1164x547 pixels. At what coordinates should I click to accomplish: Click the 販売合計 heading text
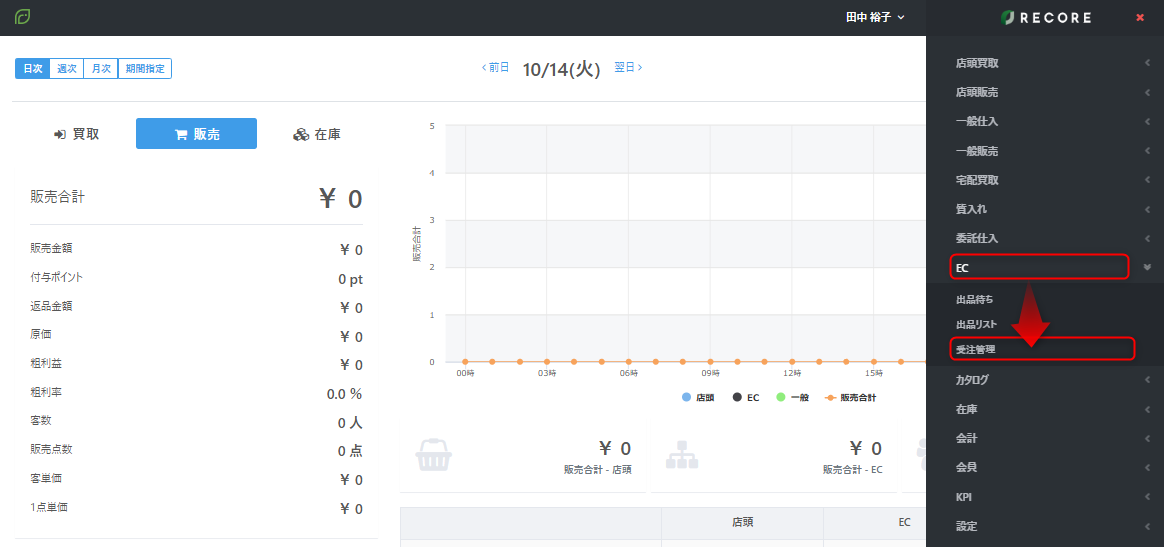(x=57, y=197)
